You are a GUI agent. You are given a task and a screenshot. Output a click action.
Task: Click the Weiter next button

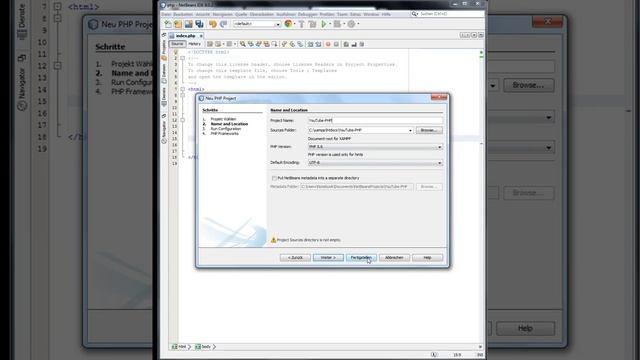click(x=328, y=258)
